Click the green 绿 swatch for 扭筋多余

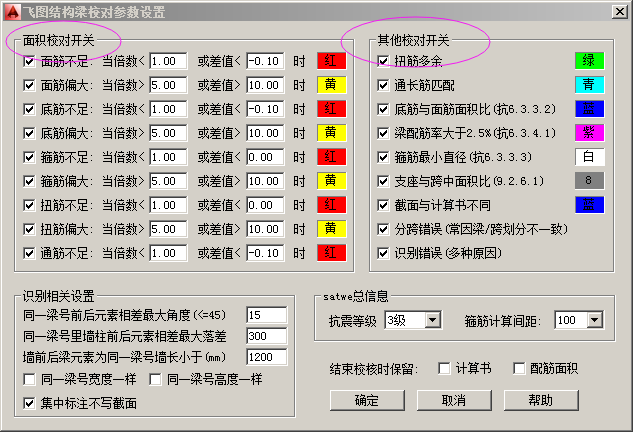(x=589, y=61)
